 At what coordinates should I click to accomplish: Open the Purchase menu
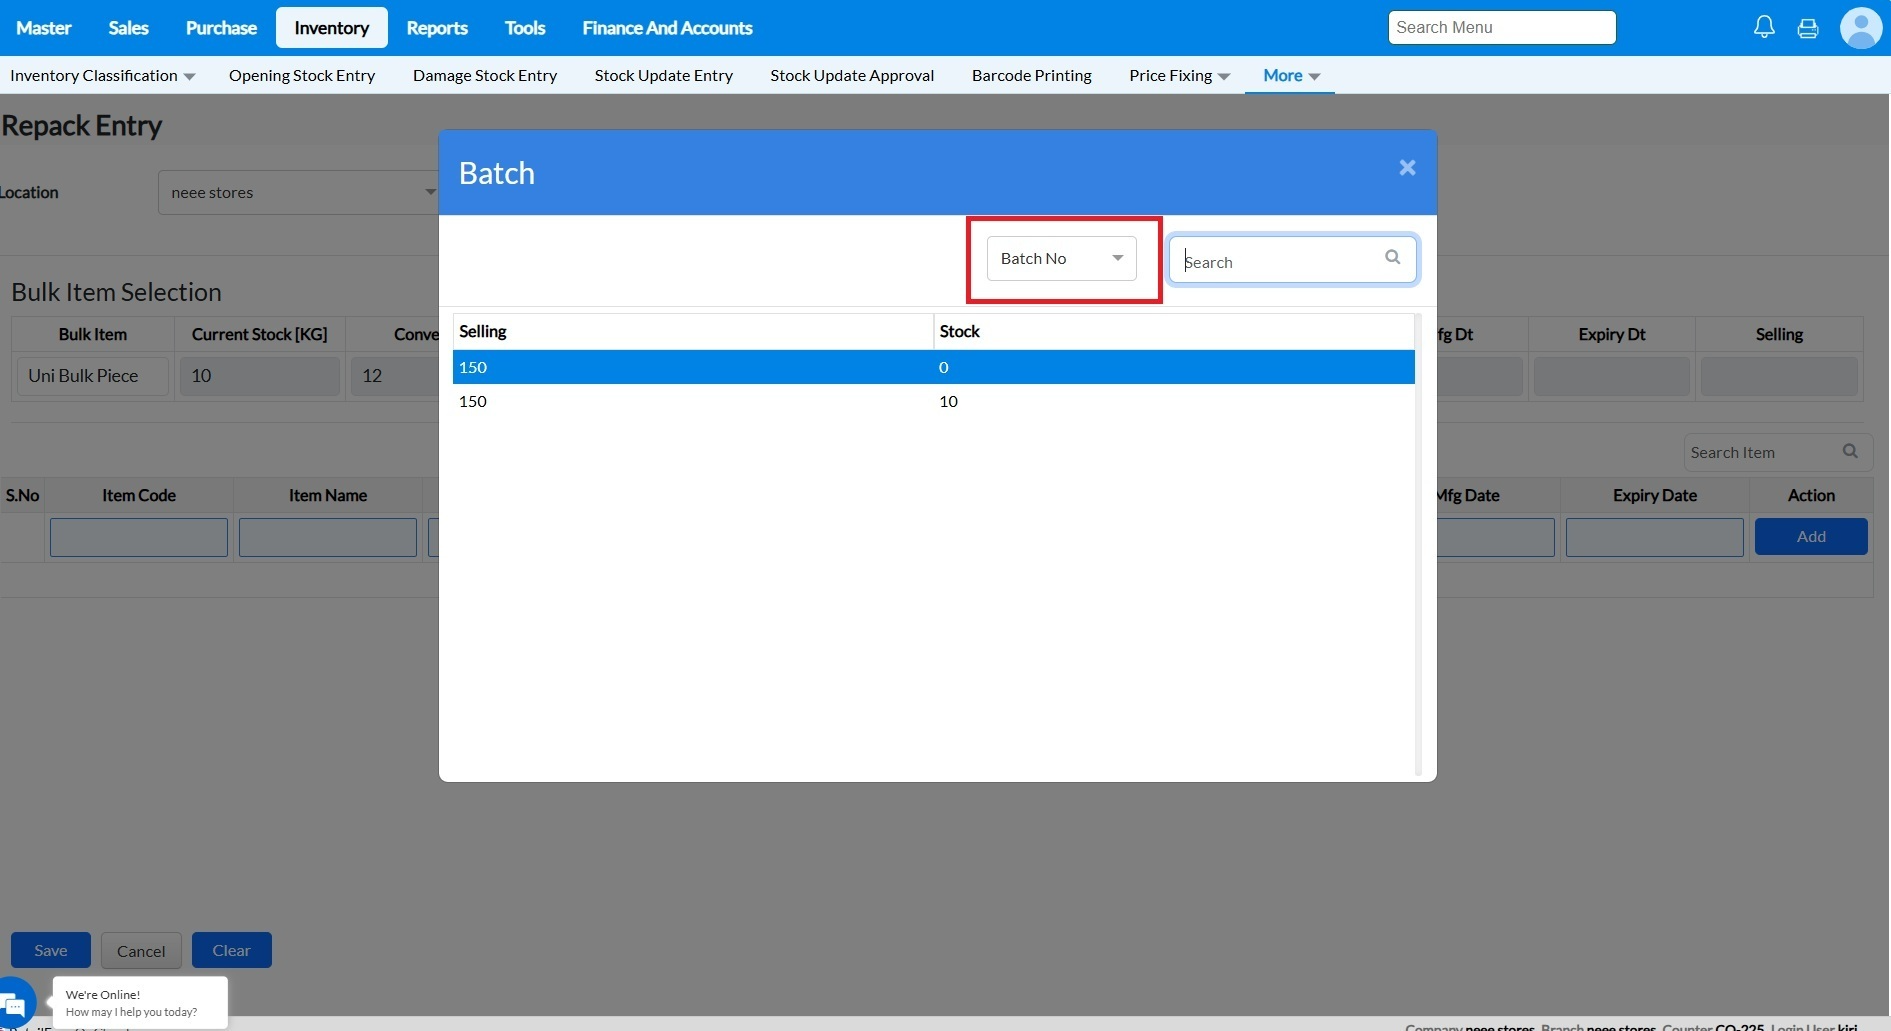[x=221, y=28]
